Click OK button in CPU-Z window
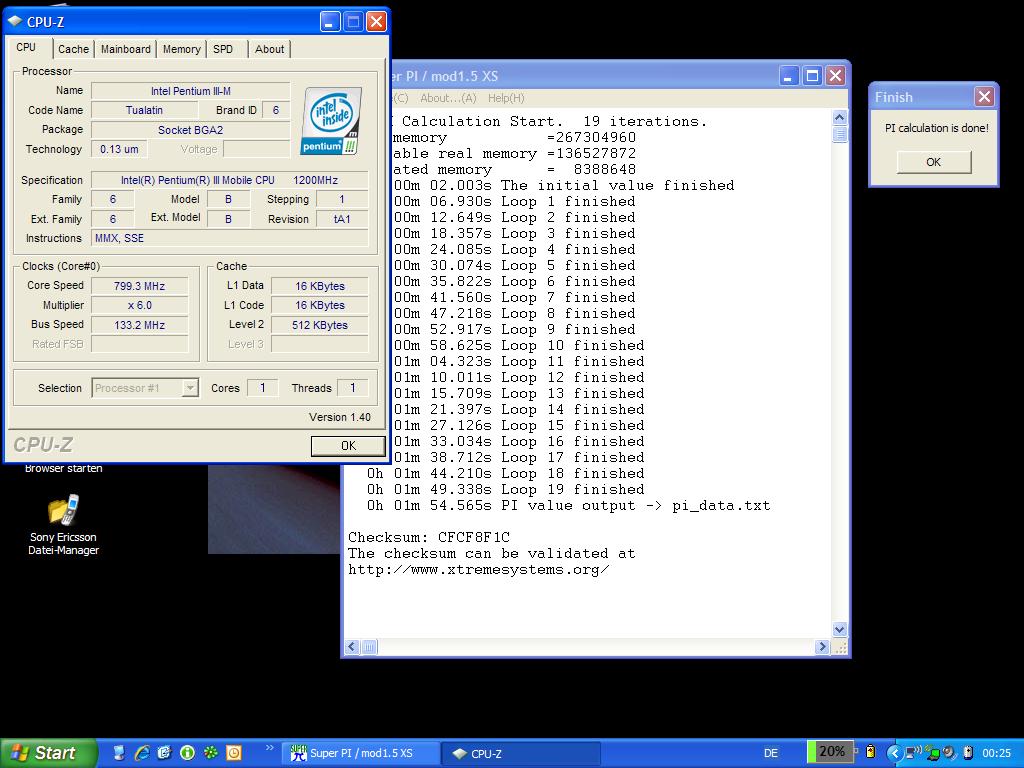Screen dimensions: 1024x768 pyautogui.click(x=347, y=446)
